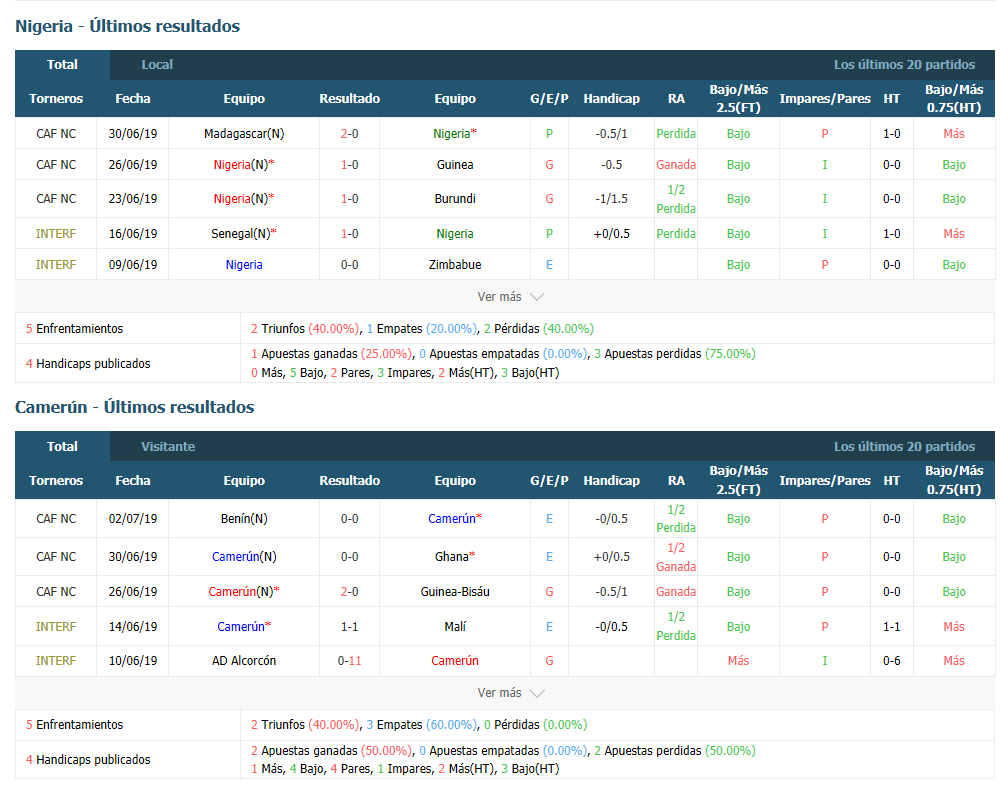Image resolution: width=1001 pixels, height=785 pixels.
Task: Click Camerún's '4 Handicaps publicados' label
Action: pos(88,759)
